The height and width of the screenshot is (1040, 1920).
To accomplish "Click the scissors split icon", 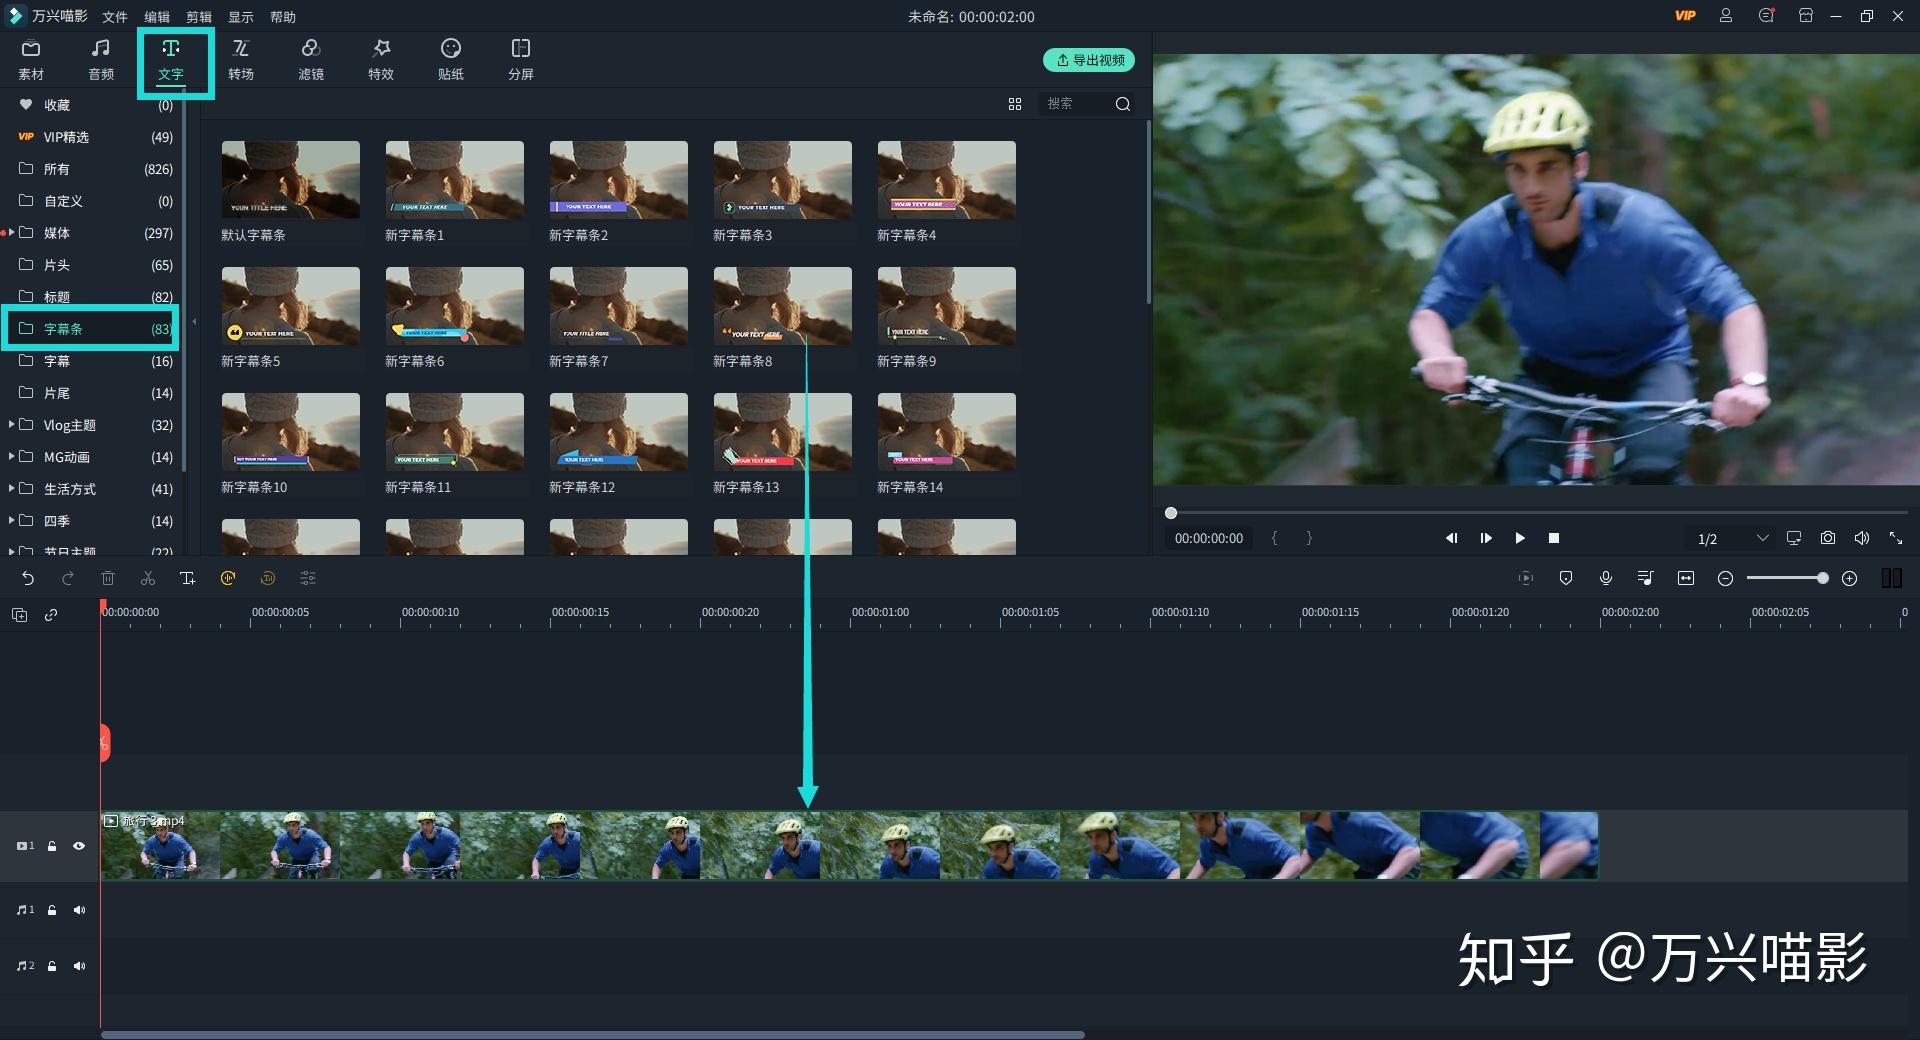I will [x=148, y=578].
